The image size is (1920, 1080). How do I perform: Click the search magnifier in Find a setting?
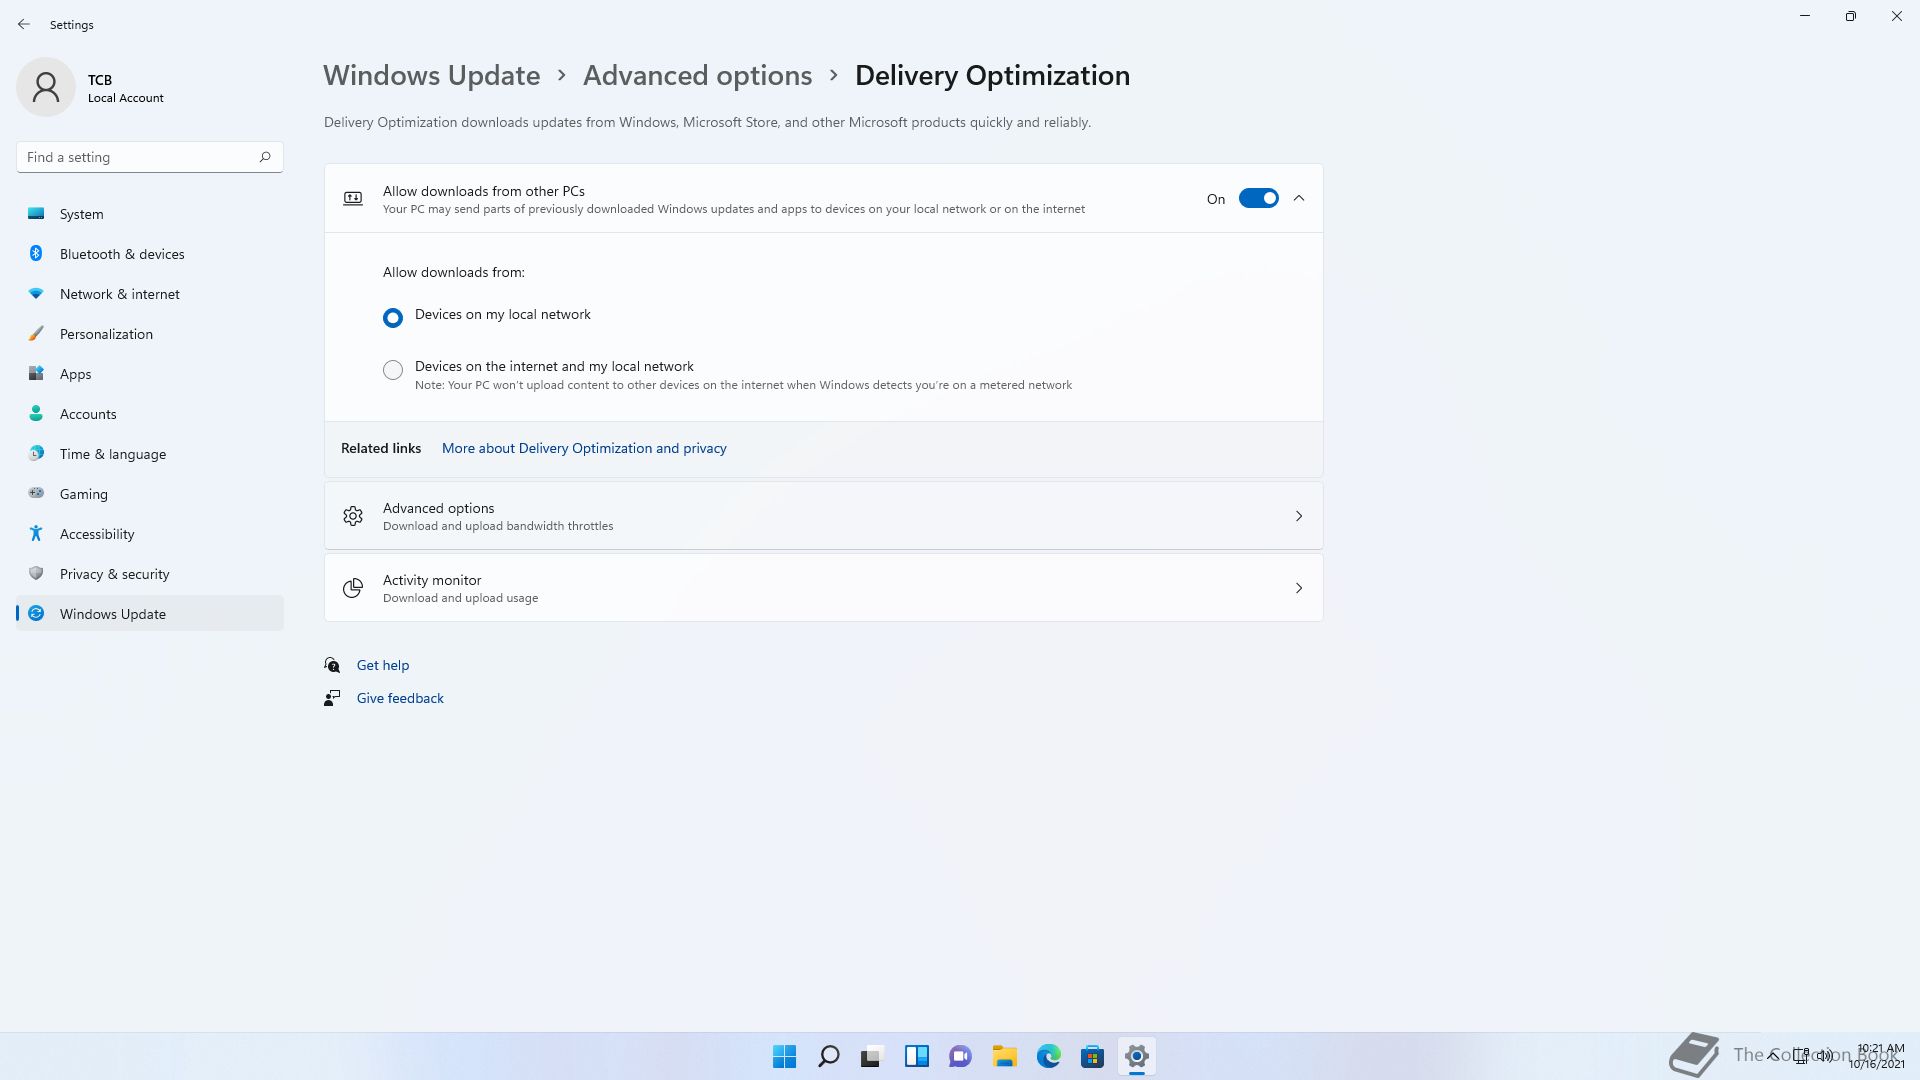(265, 157)
